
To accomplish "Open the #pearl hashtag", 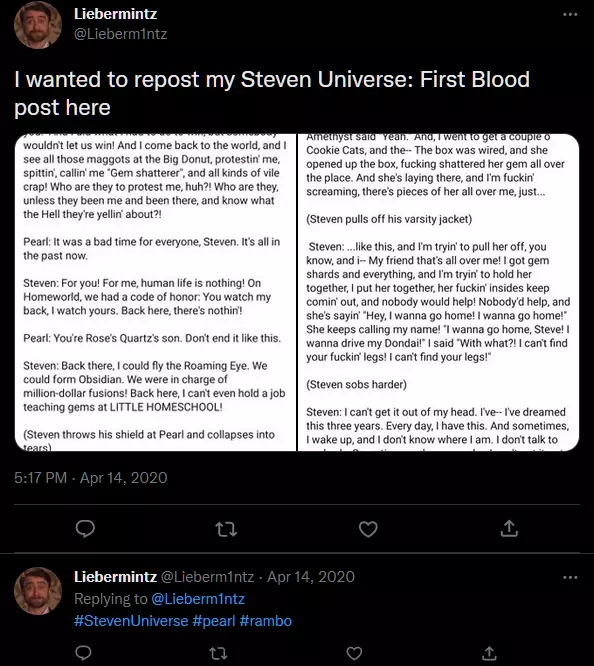I will click(x=214, y=621).
